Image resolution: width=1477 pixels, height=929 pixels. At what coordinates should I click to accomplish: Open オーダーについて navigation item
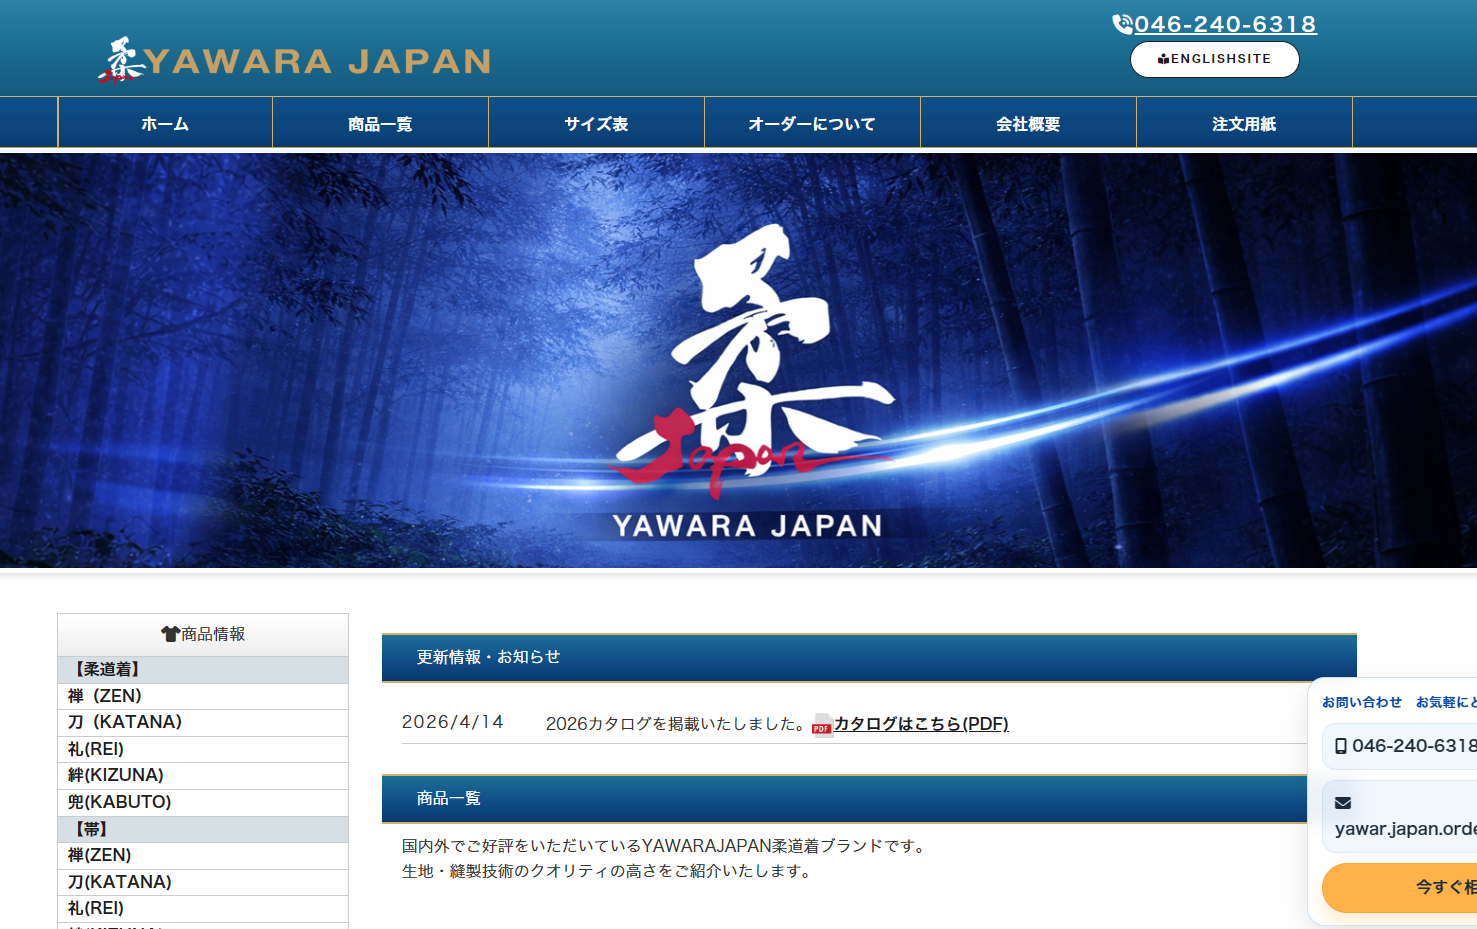click(x=812, y=123)
